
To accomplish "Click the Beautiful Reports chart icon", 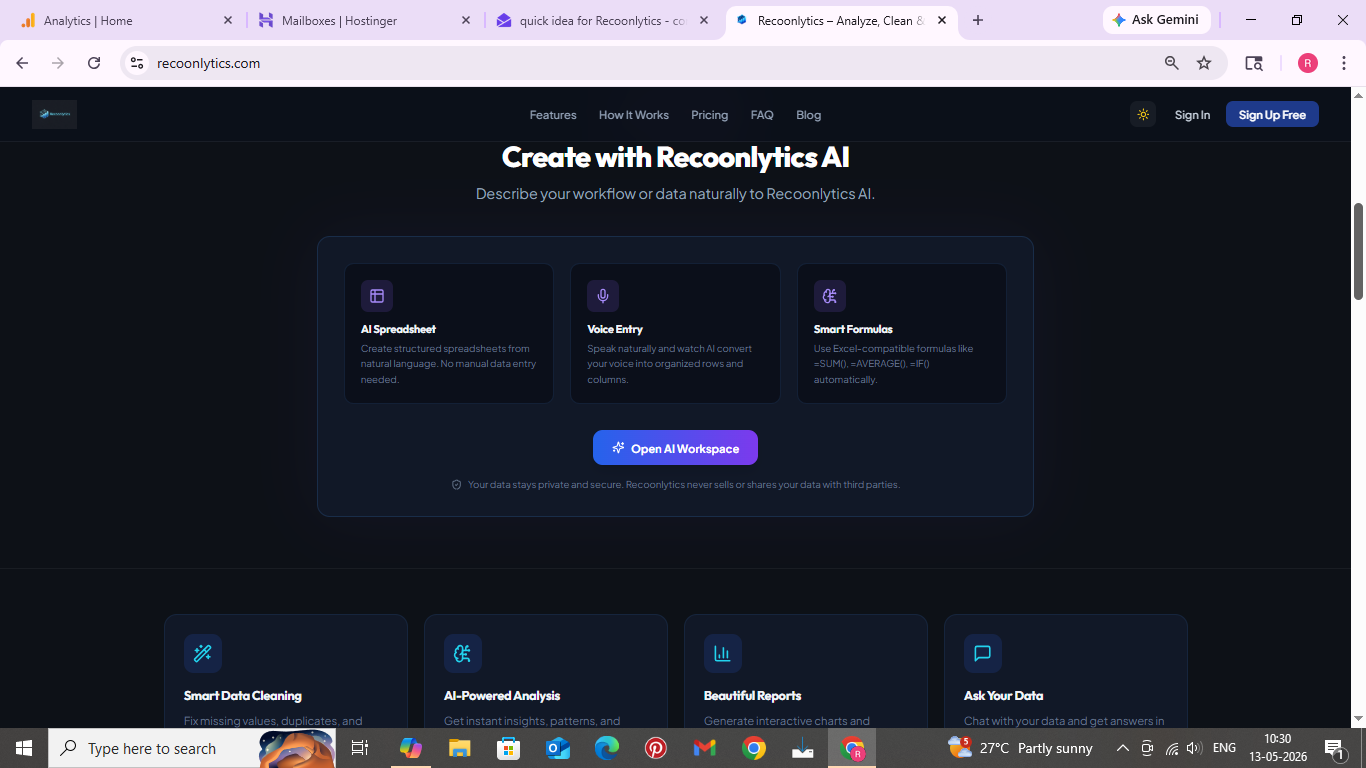I will tap(723, 654).
